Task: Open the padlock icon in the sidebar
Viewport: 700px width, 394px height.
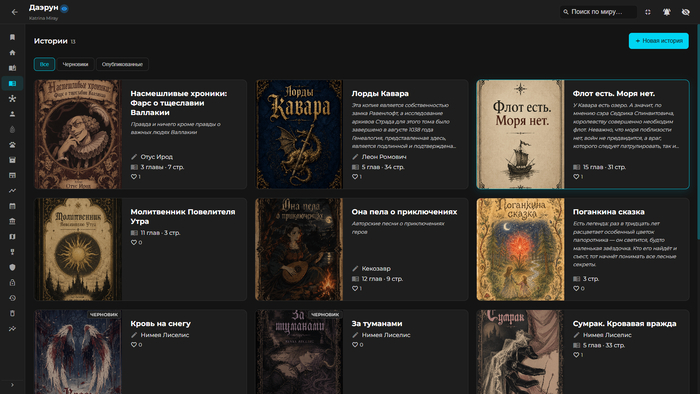Action: [12, 282]
